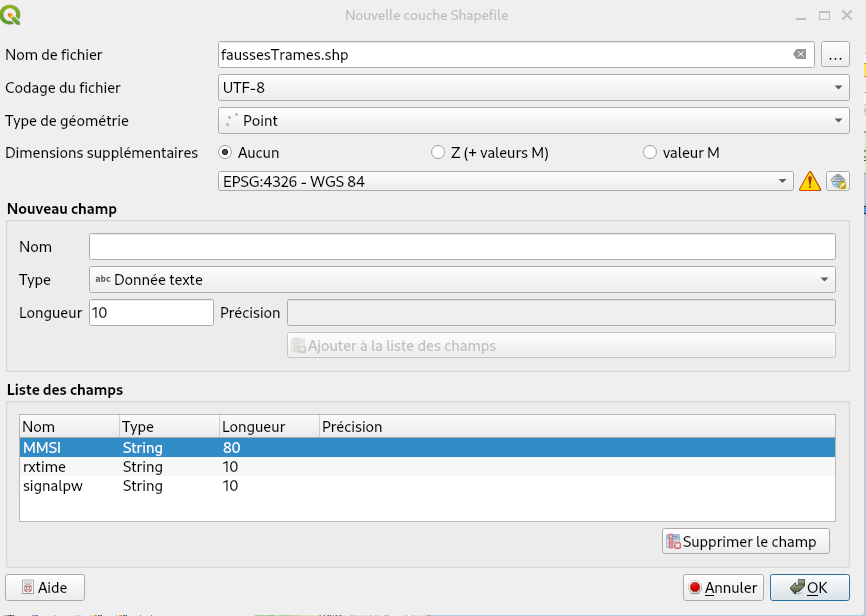
Task: Click the Annuler button
Action: click(x=723, y=588)
